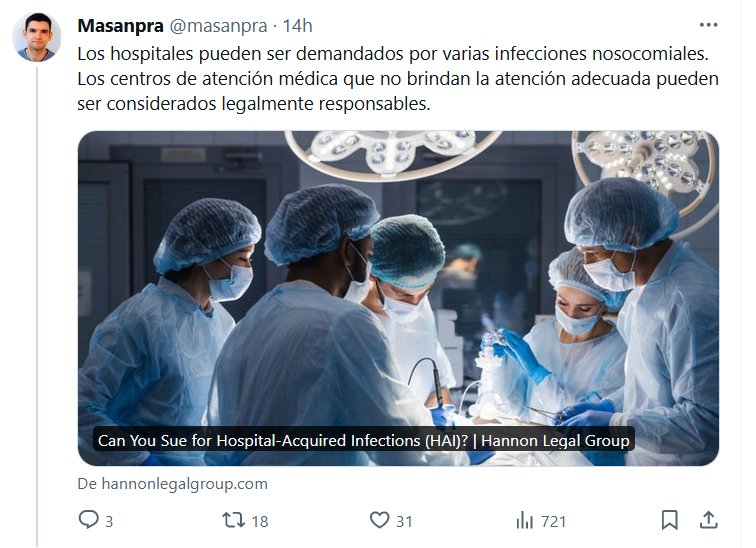Viewport: 756px width, 548px height.
Task: Open the hannonlegalgroup.com source link
Action: 173,483
